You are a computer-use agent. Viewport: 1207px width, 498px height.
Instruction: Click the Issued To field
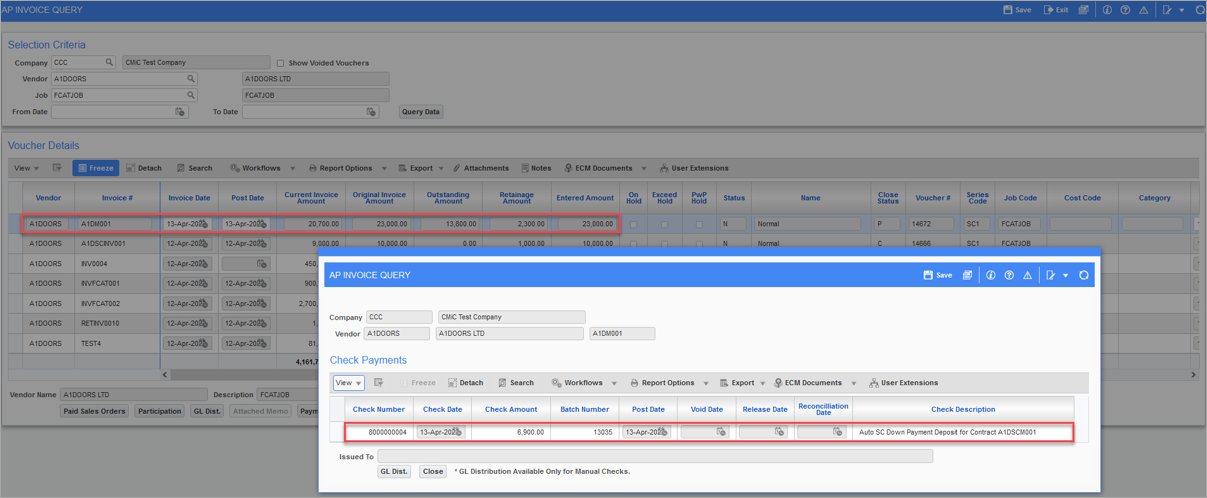point(655,456)
